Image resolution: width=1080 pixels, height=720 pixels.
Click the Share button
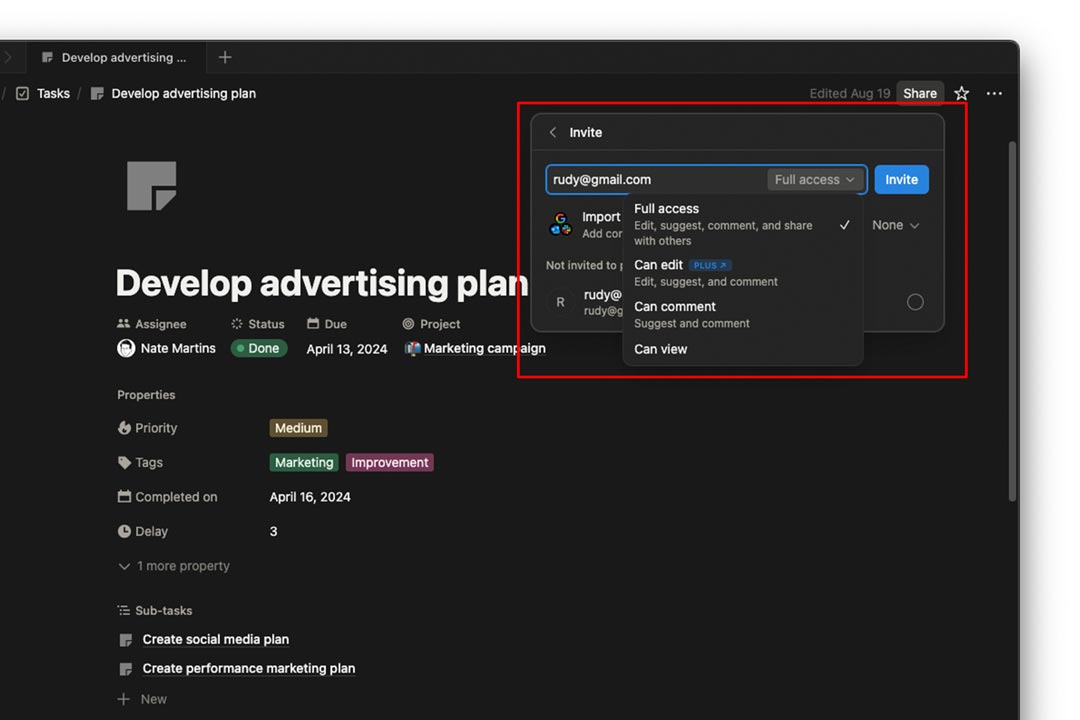[920, 93]
